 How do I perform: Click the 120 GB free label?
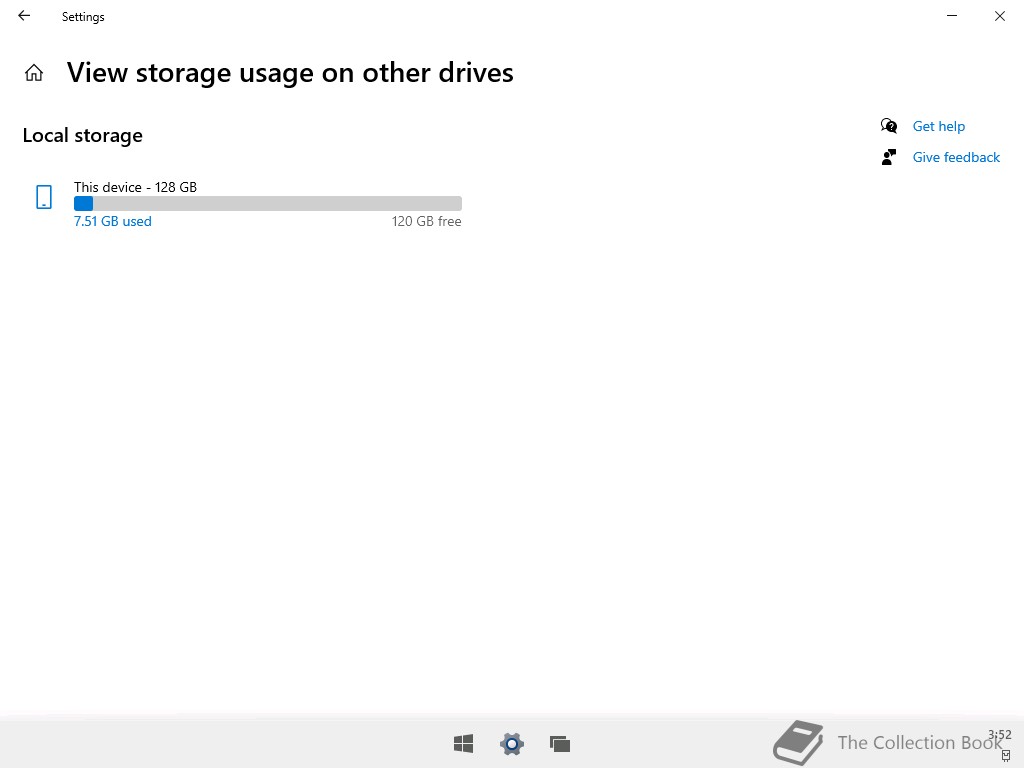click(x=426, y=221)
